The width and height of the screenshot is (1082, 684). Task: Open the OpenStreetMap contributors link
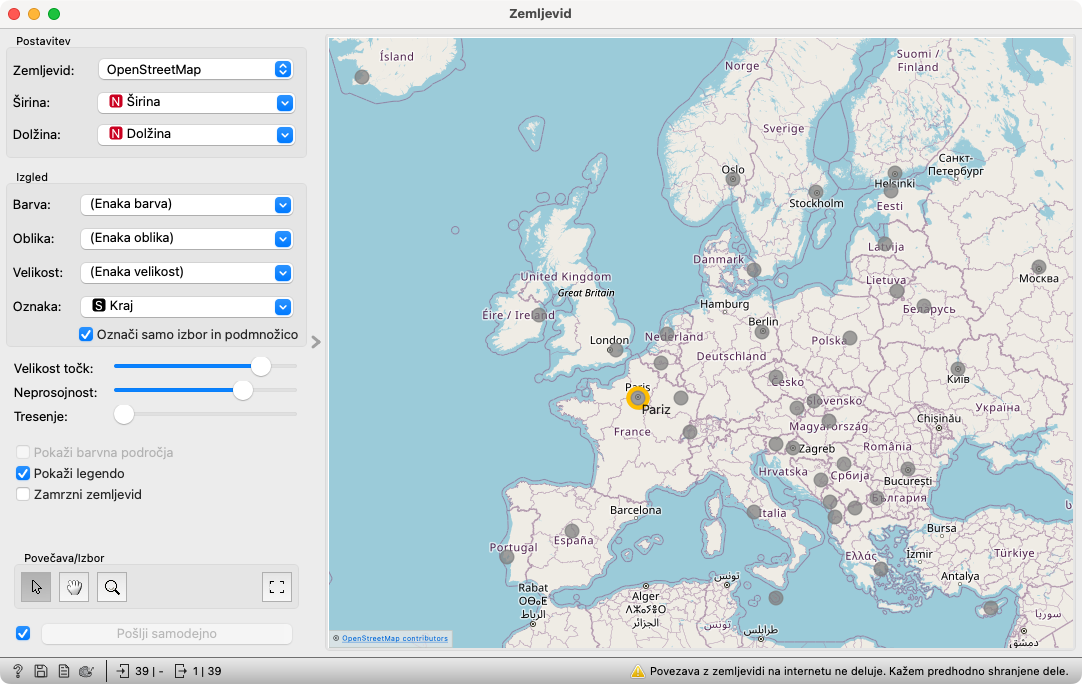394,638
